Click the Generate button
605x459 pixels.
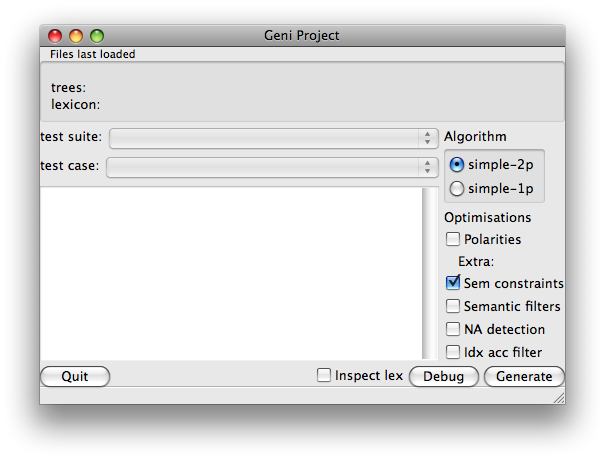[524, 376]
